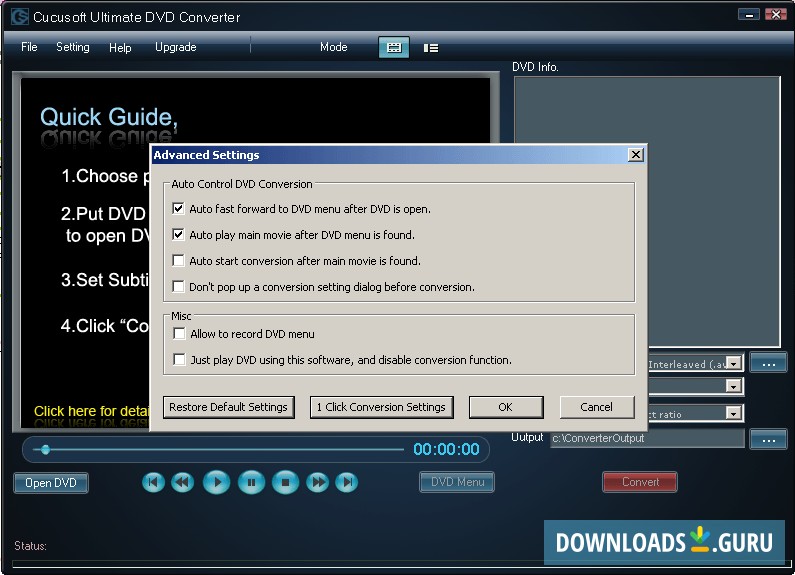This screenshot has width=795, height=575.
Task: Close the Advanced Settings dialog
Action: pos(636,155)
